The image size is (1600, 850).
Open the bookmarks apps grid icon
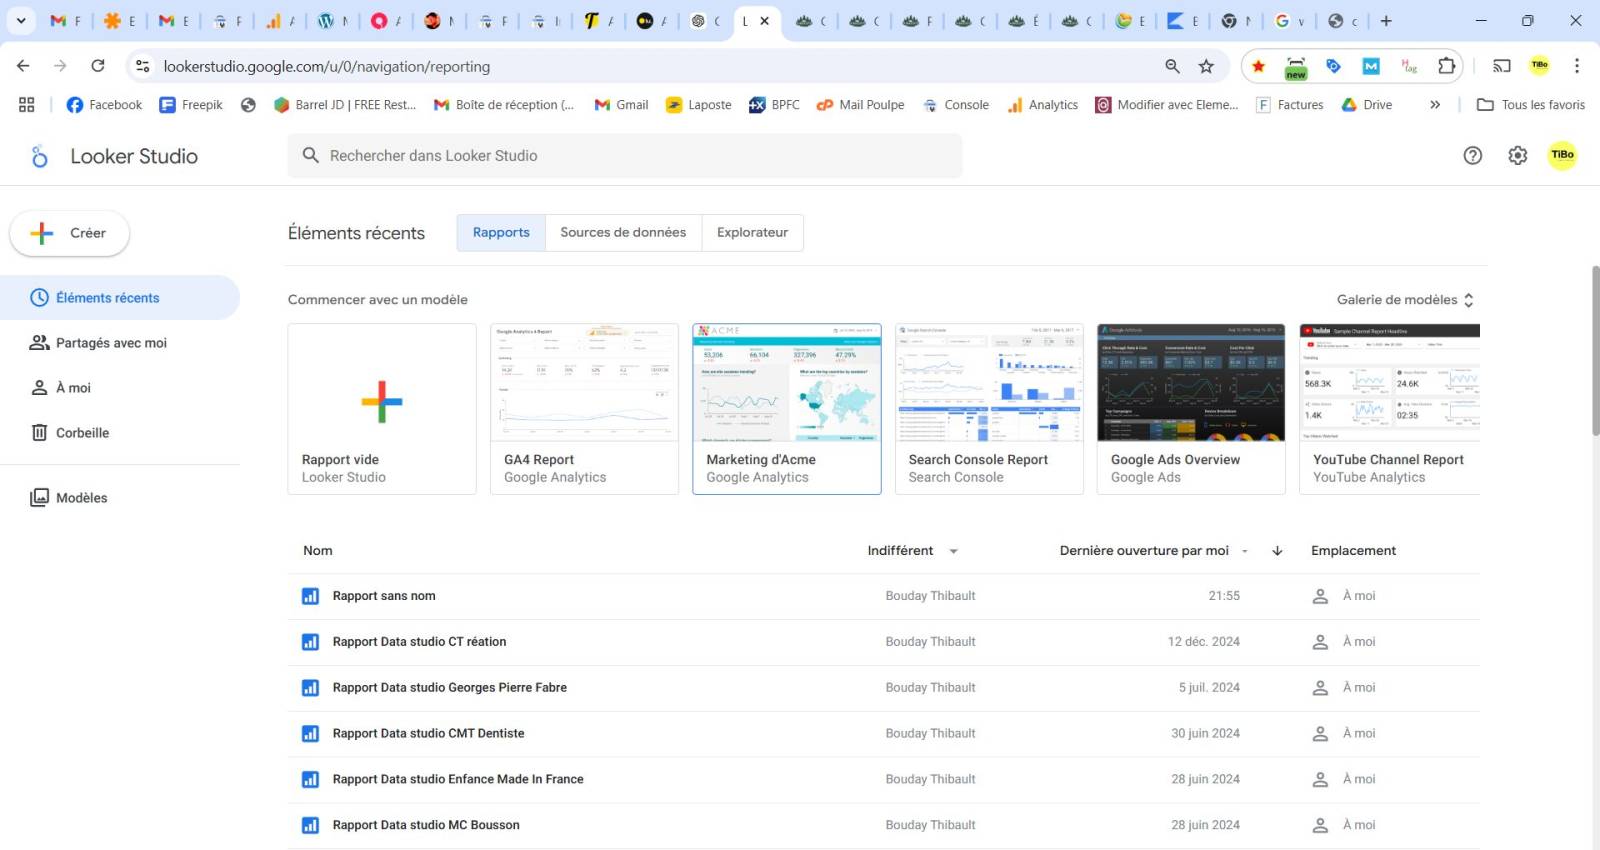coord(27,104)
